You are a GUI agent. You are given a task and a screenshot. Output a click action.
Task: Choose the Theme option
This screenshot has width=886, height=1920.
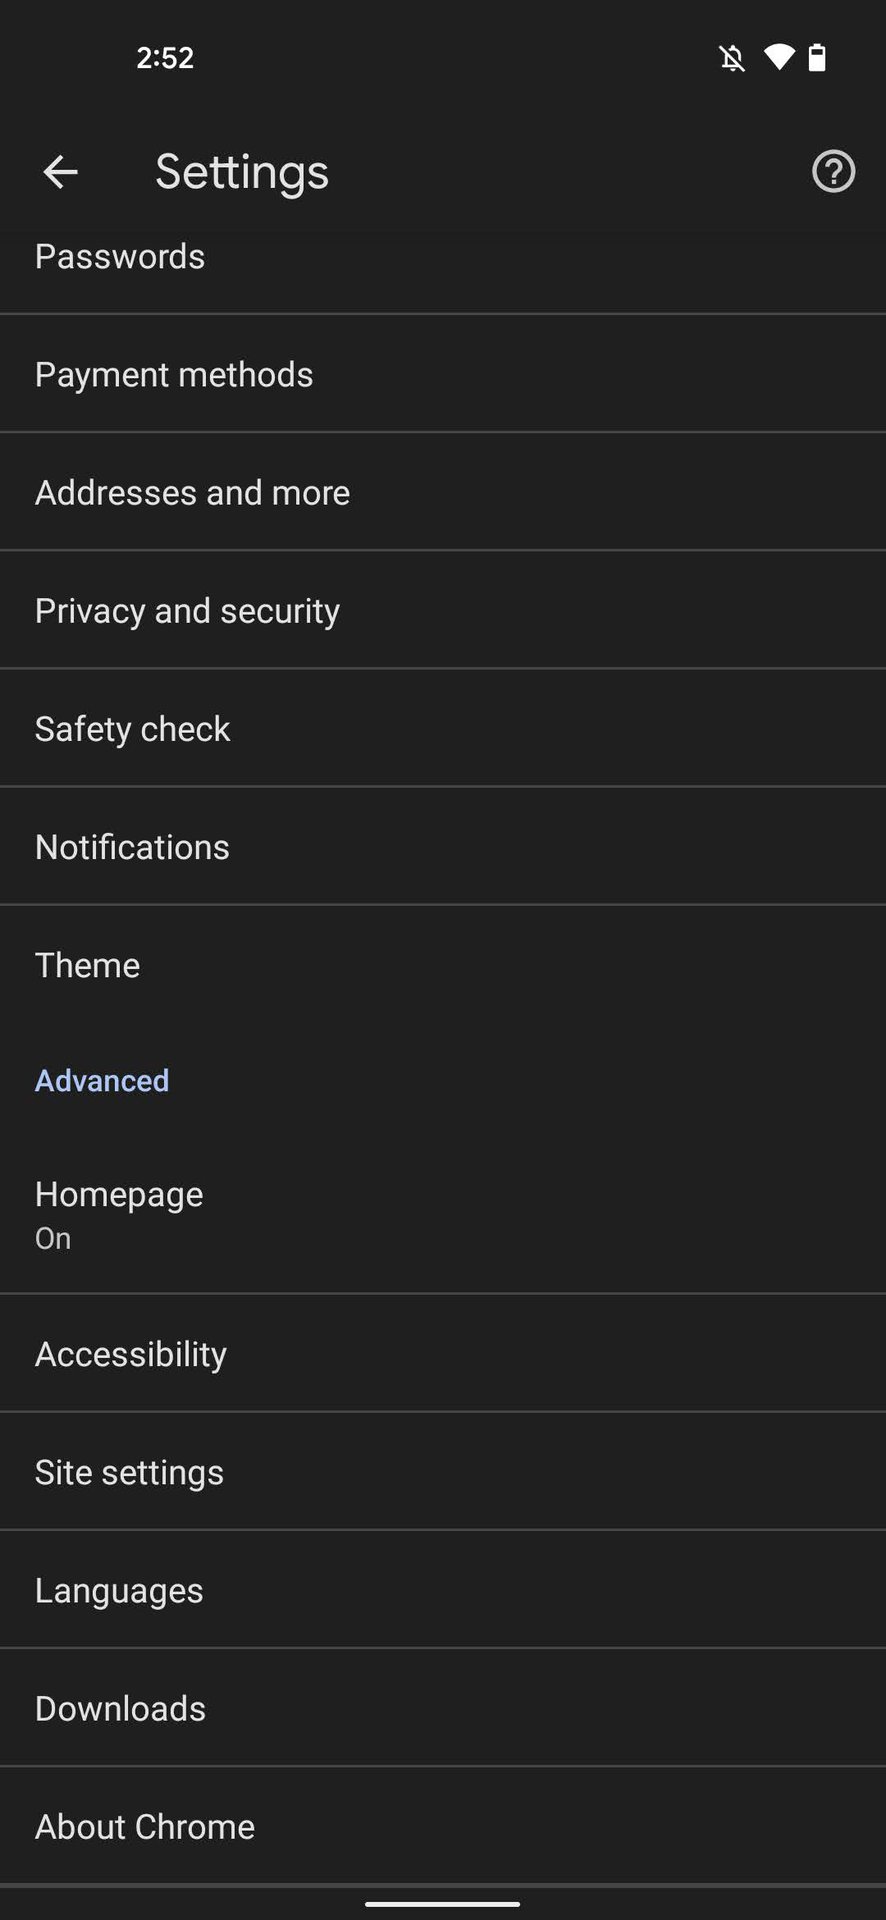pos(88,965)
